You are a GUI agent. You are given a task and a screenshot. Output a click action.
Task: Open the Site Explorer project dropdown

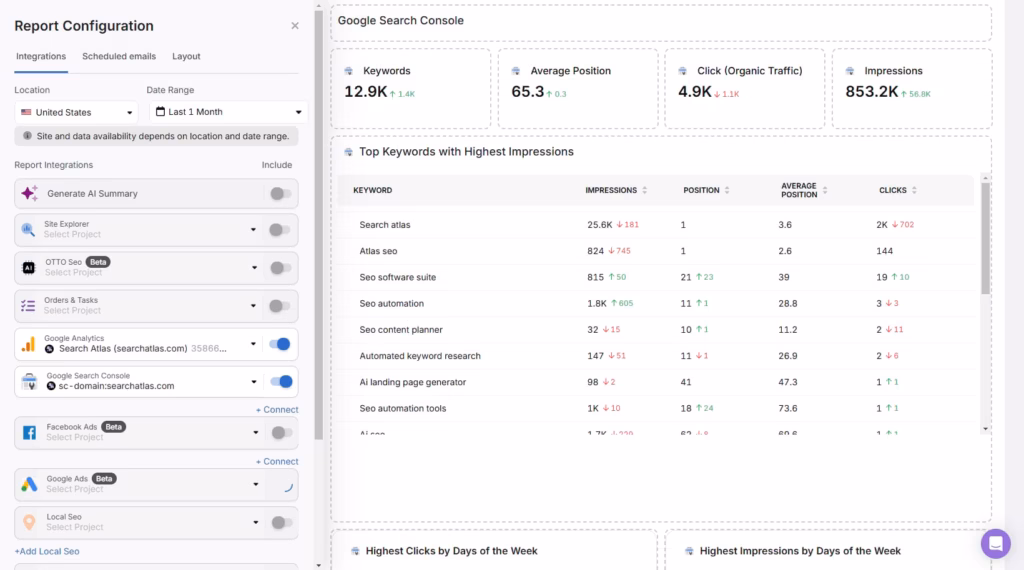coord(254,230)
